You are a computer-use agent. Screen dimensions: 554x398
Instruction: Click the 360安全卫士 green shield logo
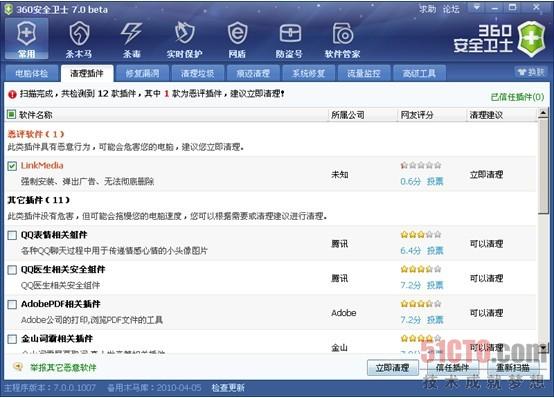tap(532, 39)
